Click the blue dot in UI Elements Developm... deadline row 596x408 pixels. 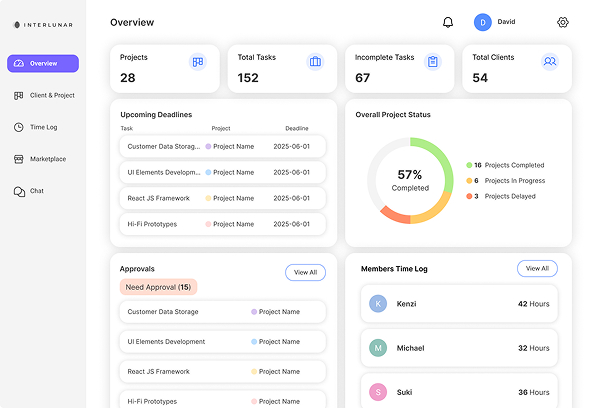208,172
